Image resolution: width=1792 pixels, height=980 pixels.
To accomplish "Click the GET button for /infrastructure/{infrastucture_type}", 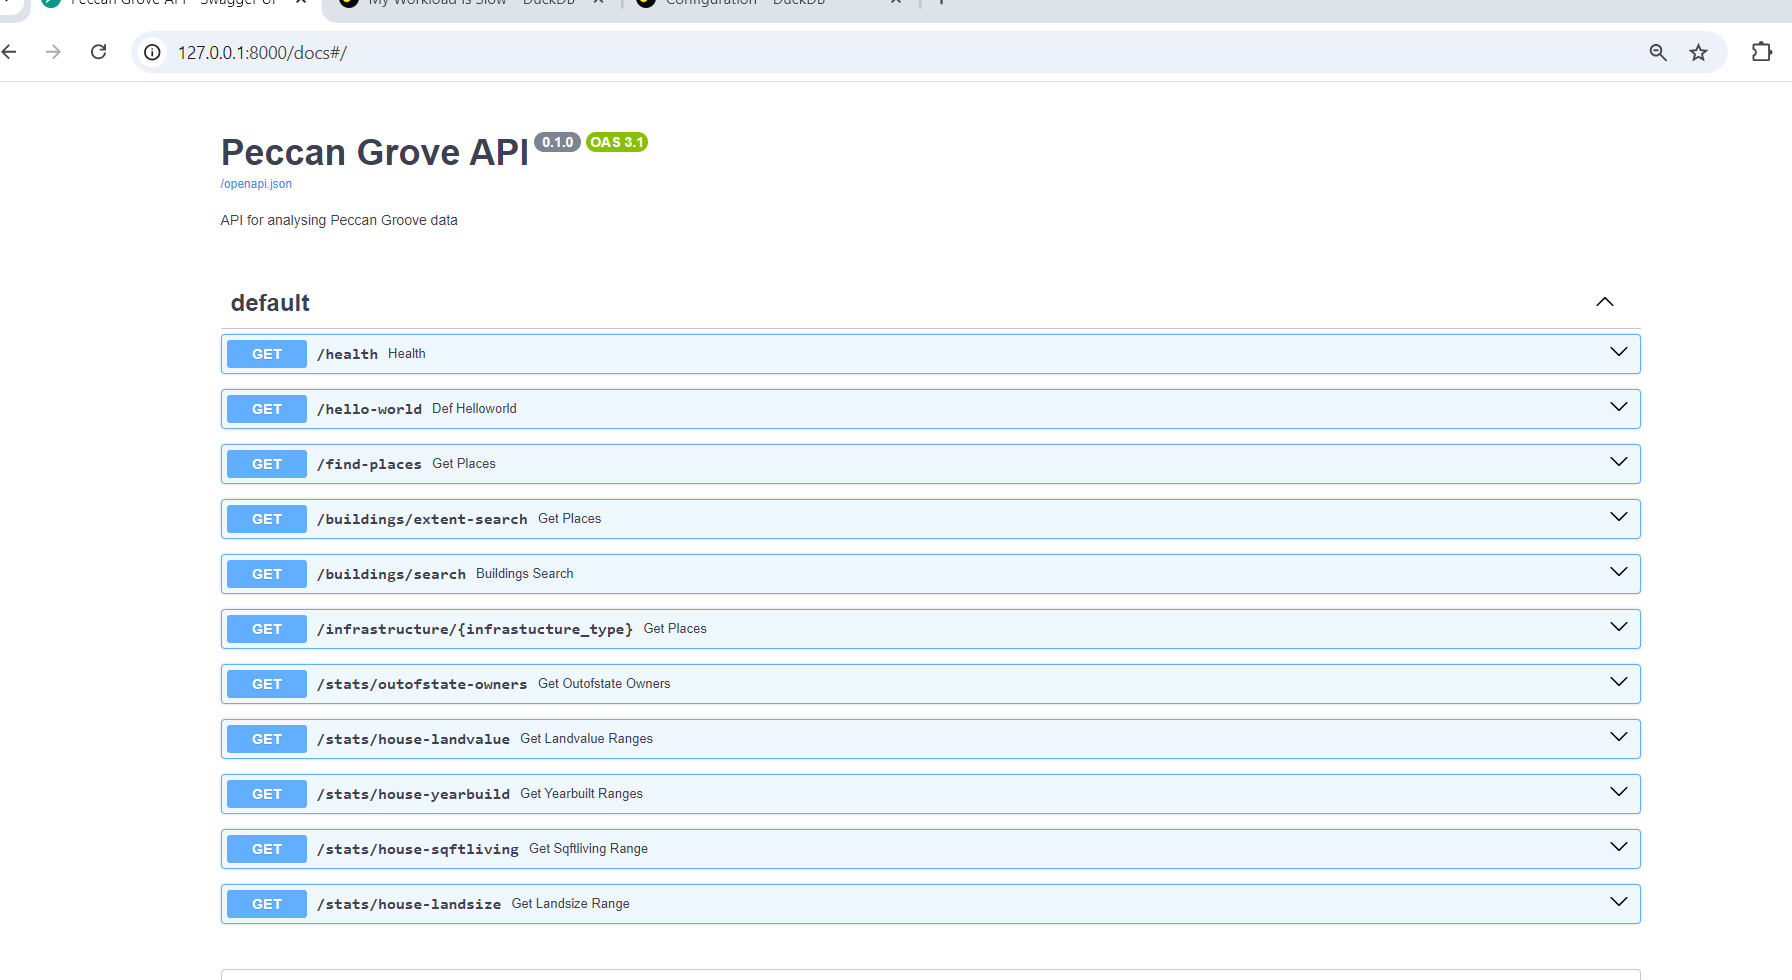I will pos(267,629).
